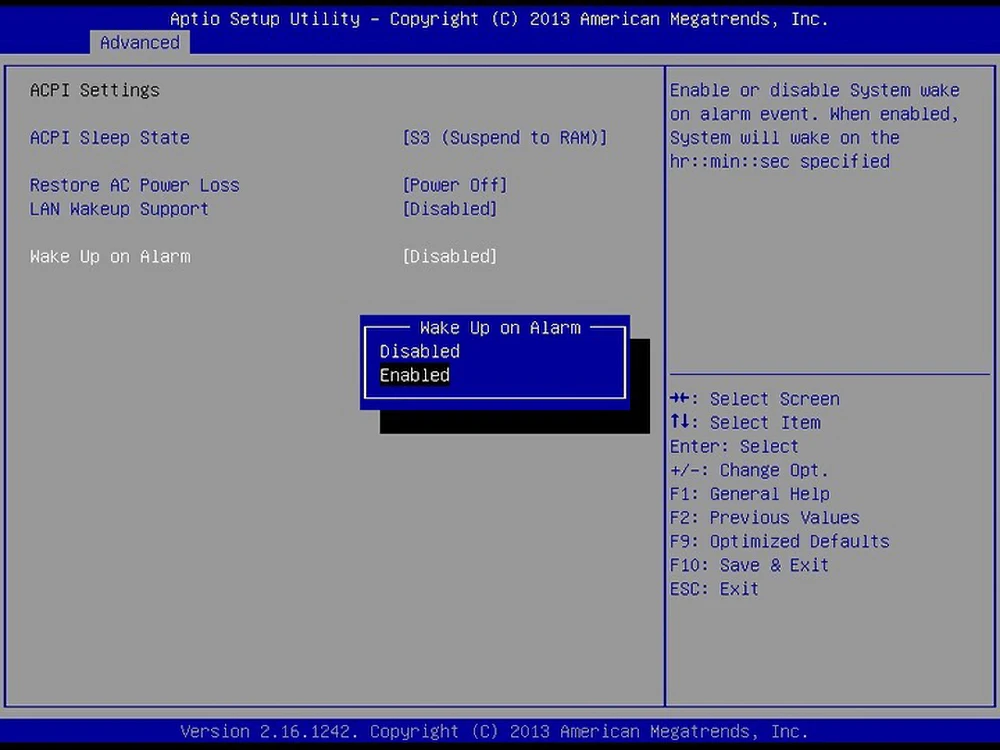Viewport: 1000px width, 750px height.
Task: Click the F1: General Help hint
Action: pos(749,494)
